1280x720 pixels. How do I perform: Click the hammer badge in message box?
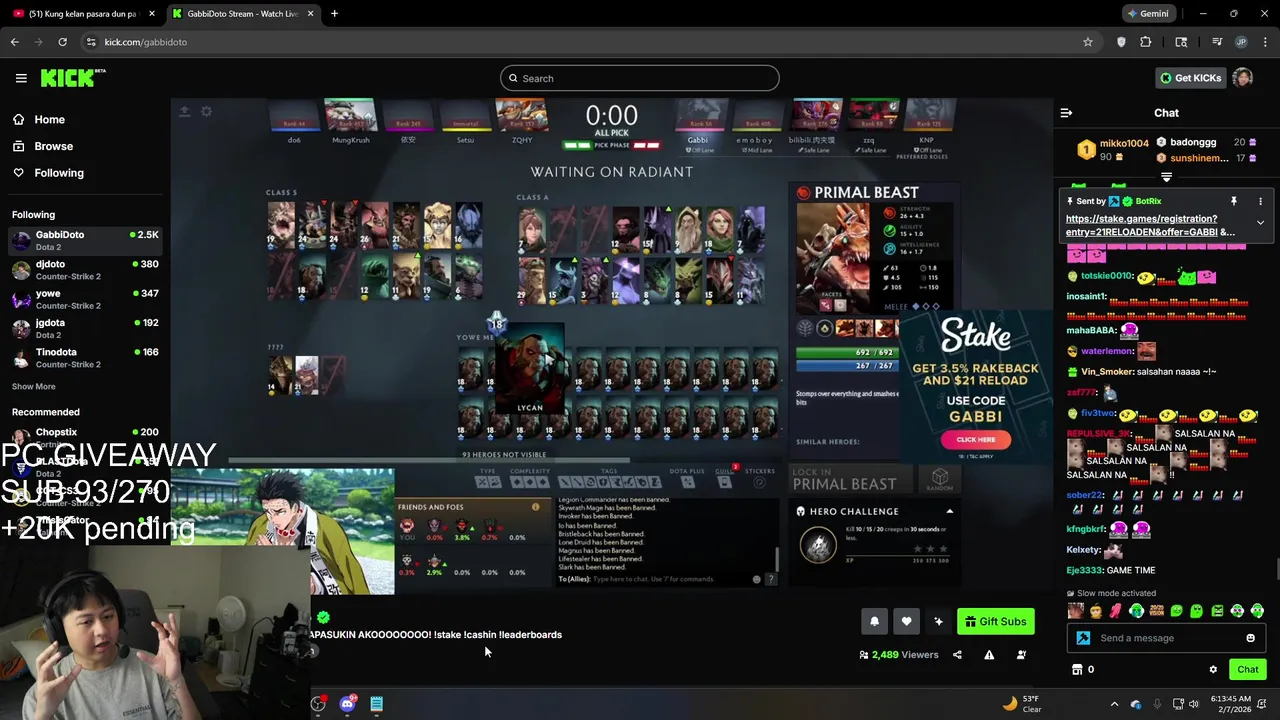pyautogui.click(x=1083, y=638)
